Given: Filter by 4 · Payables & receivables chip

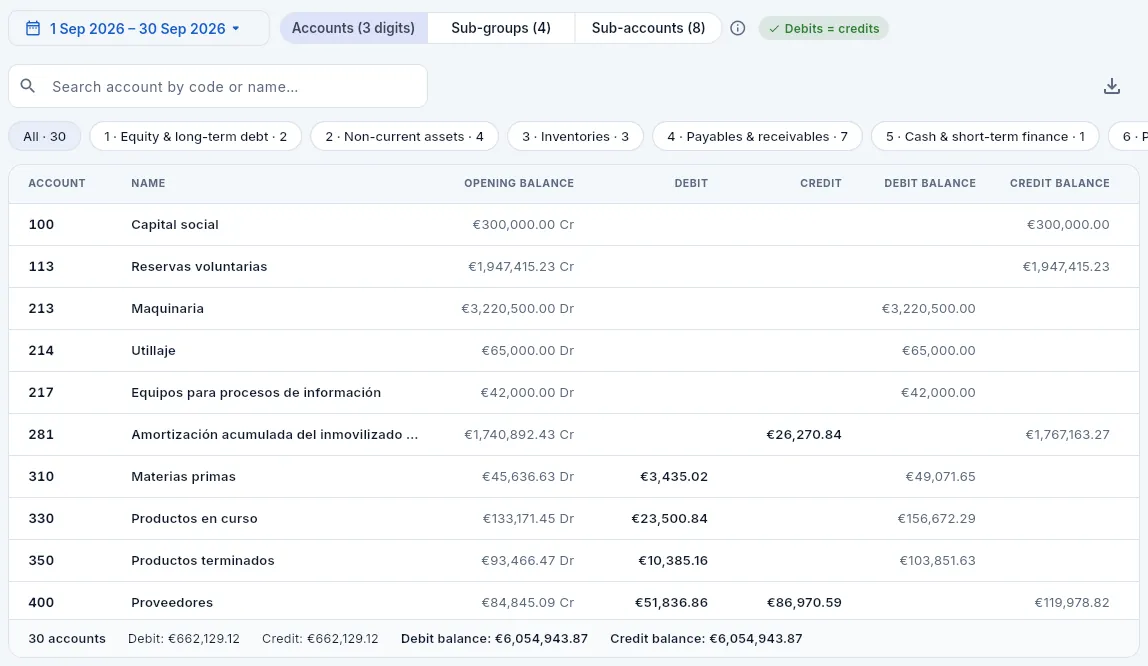Looking at the screenshot, I should click(x=757, y=136).
